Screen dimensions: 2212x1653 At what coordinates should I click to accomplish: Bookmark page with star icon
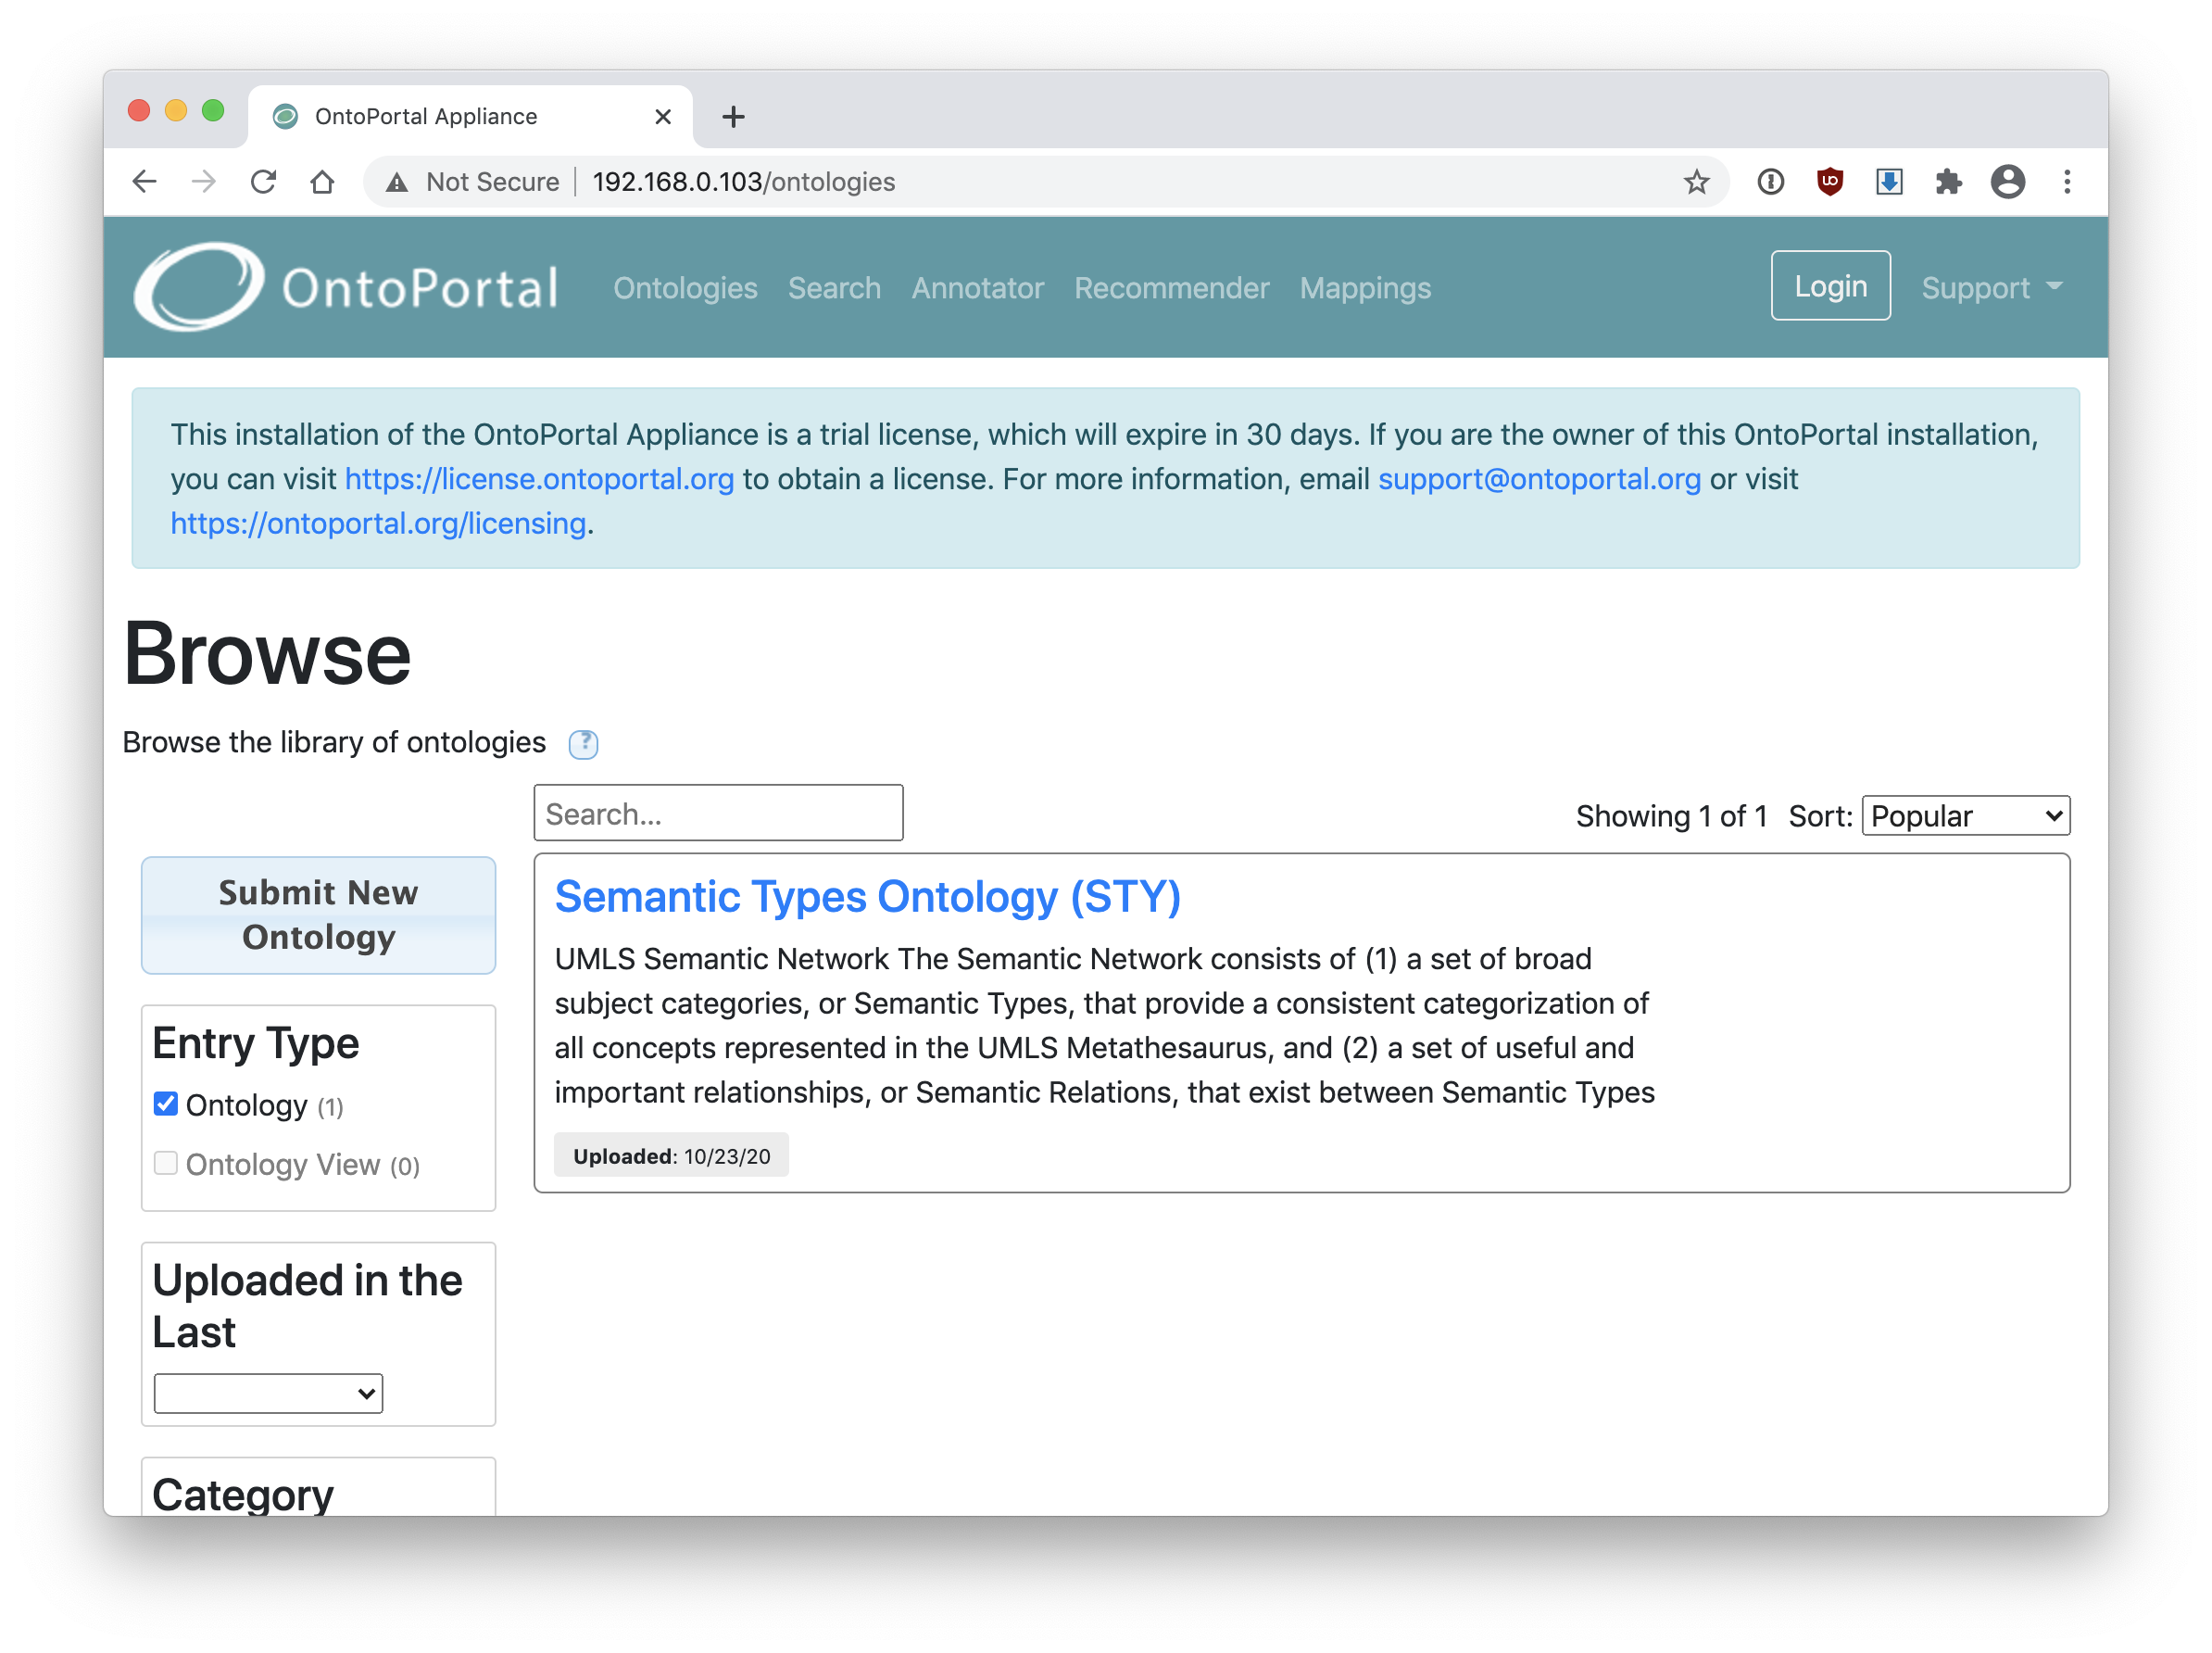pyautogui.click(x=1696, y=182)
